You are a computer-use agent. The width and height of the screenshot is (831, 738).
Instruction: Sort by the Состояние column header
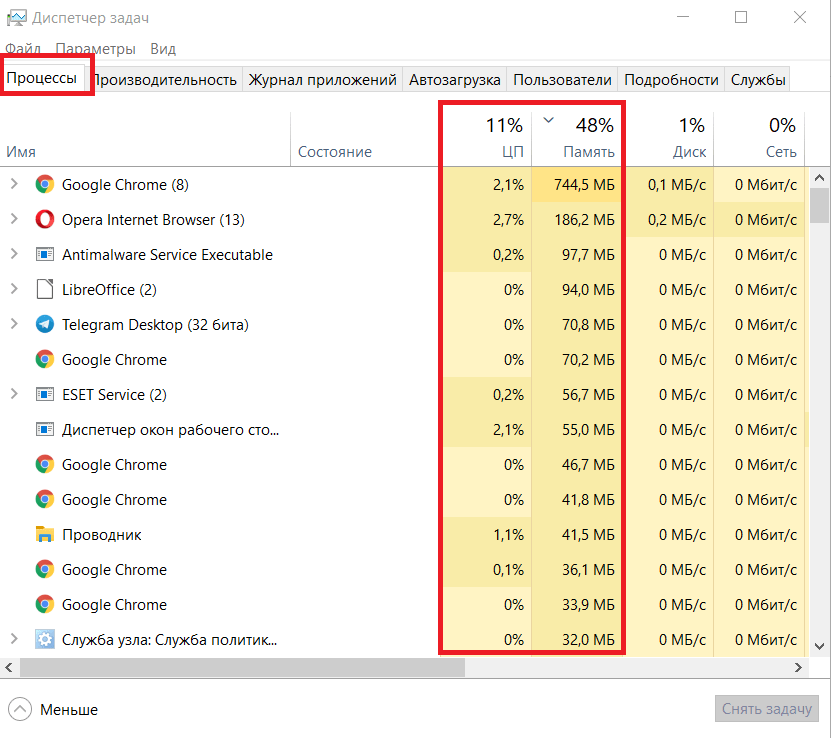[x=366, y=139]
